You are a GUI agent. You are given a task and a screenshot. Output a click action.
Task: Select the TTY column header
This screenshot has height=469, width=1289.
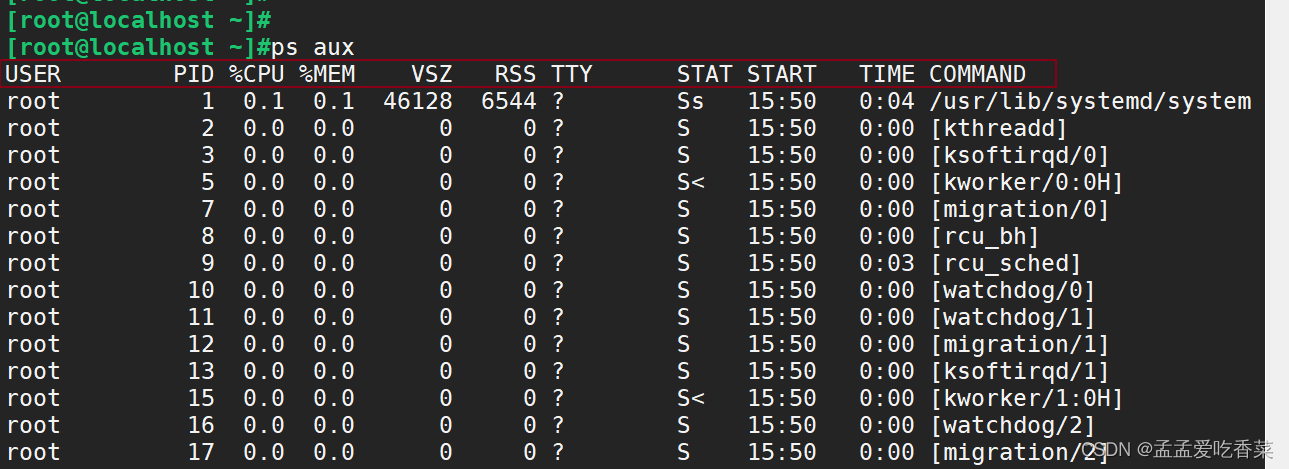pos(572,74)
